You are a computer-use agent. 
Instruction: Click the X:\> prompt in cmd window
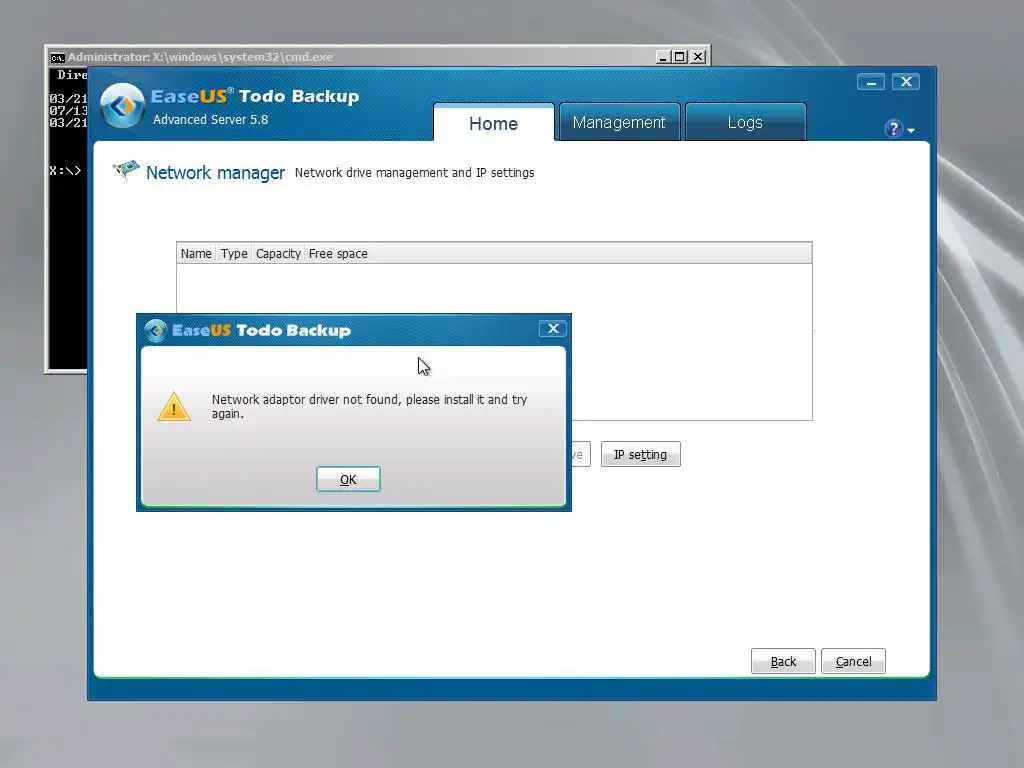pyautogui.click(x=65, y=170)
